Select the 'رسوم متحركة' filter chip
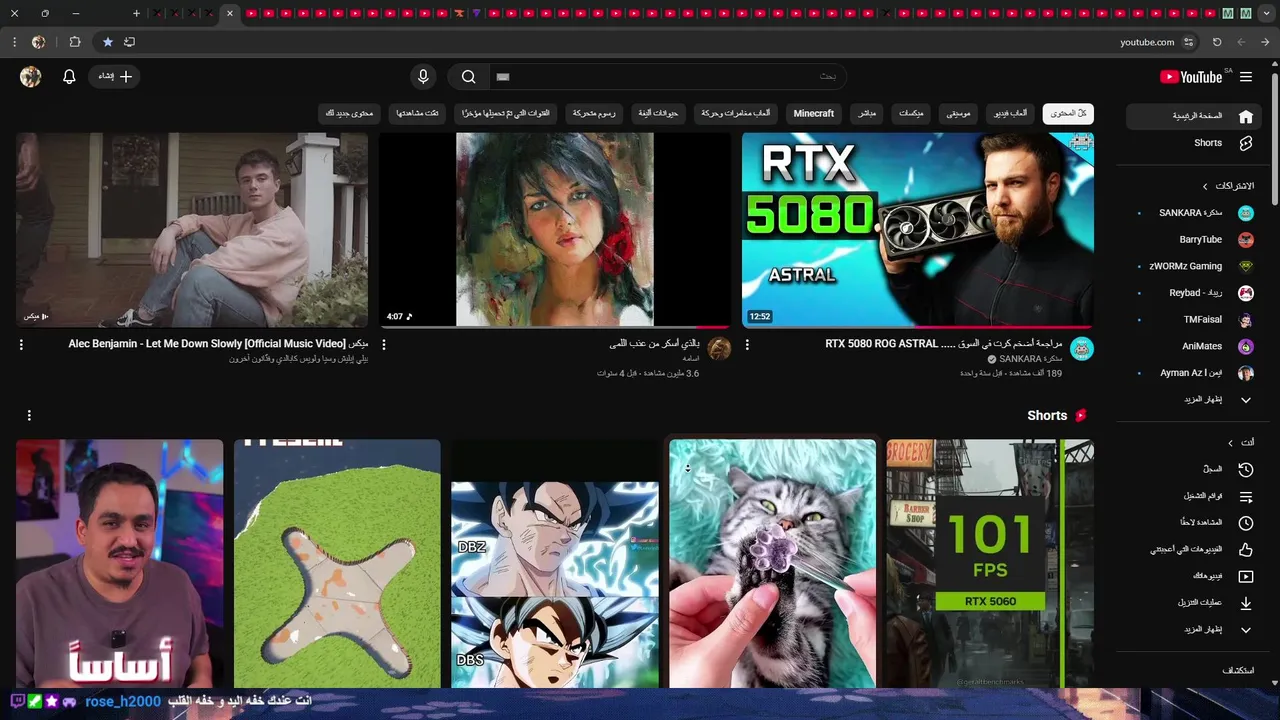Screen dimensions: 1280x720 595,114
